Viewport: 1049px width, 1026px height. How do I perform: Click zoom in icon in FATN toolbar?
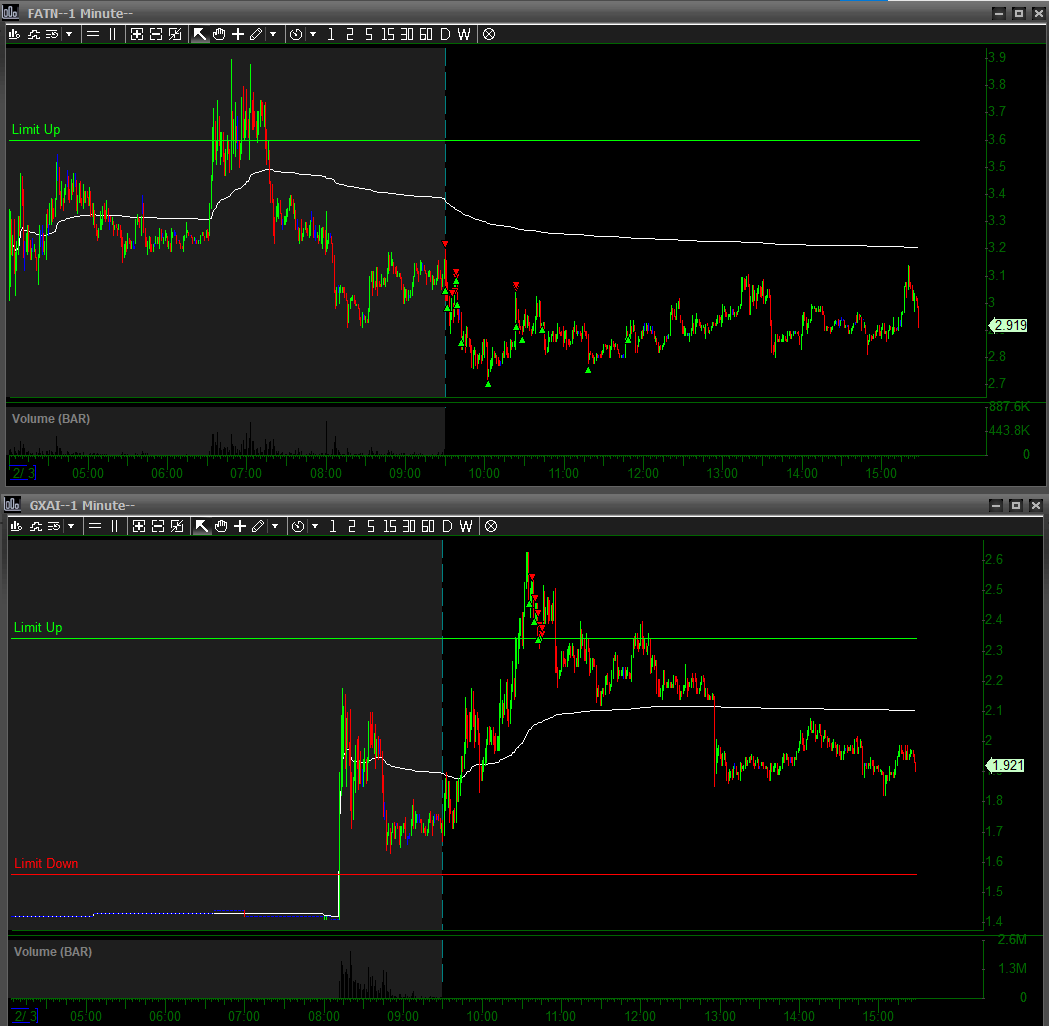(x=136, y=34)
